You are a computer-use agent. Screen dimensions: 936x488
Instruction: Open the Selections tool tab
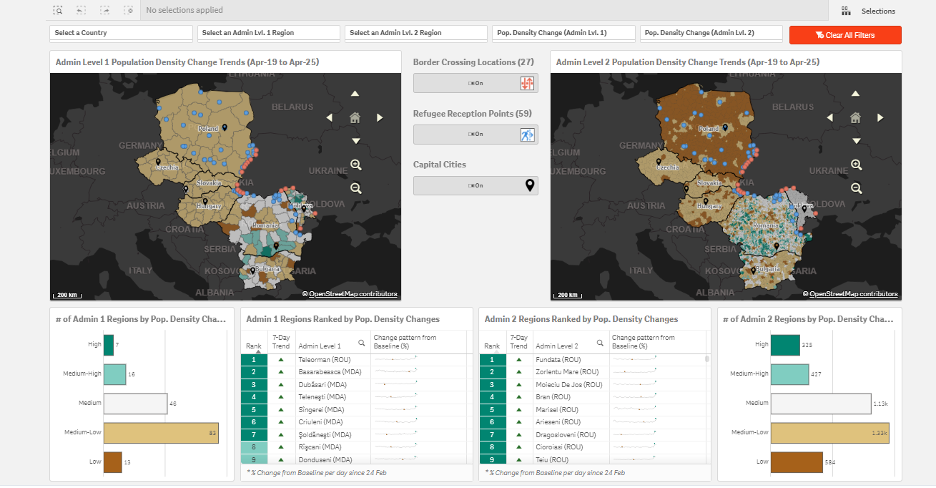point(866,11)
